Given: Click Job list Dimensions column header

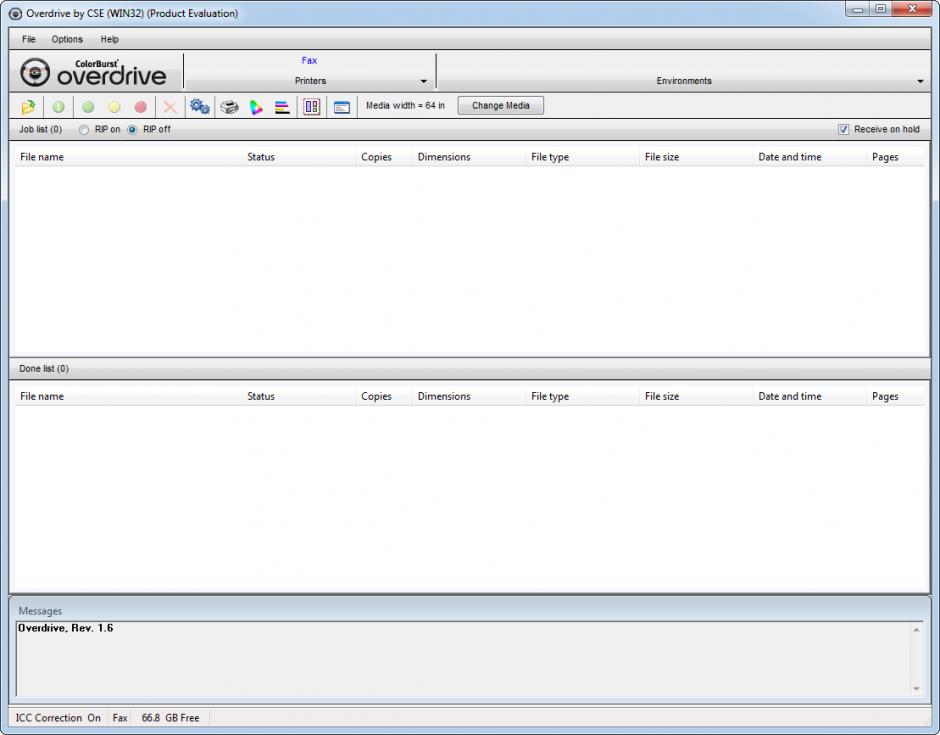Looking at the screenshot, I should pos(469,157).
